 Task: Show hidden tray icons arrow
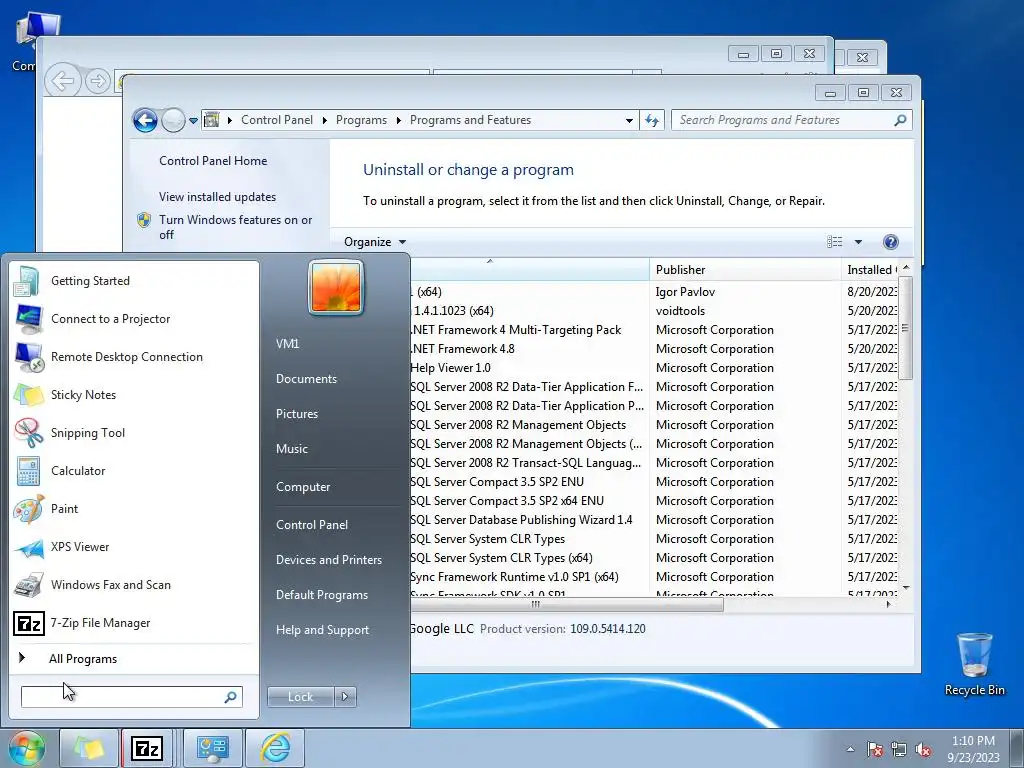(x=850, y=750)
